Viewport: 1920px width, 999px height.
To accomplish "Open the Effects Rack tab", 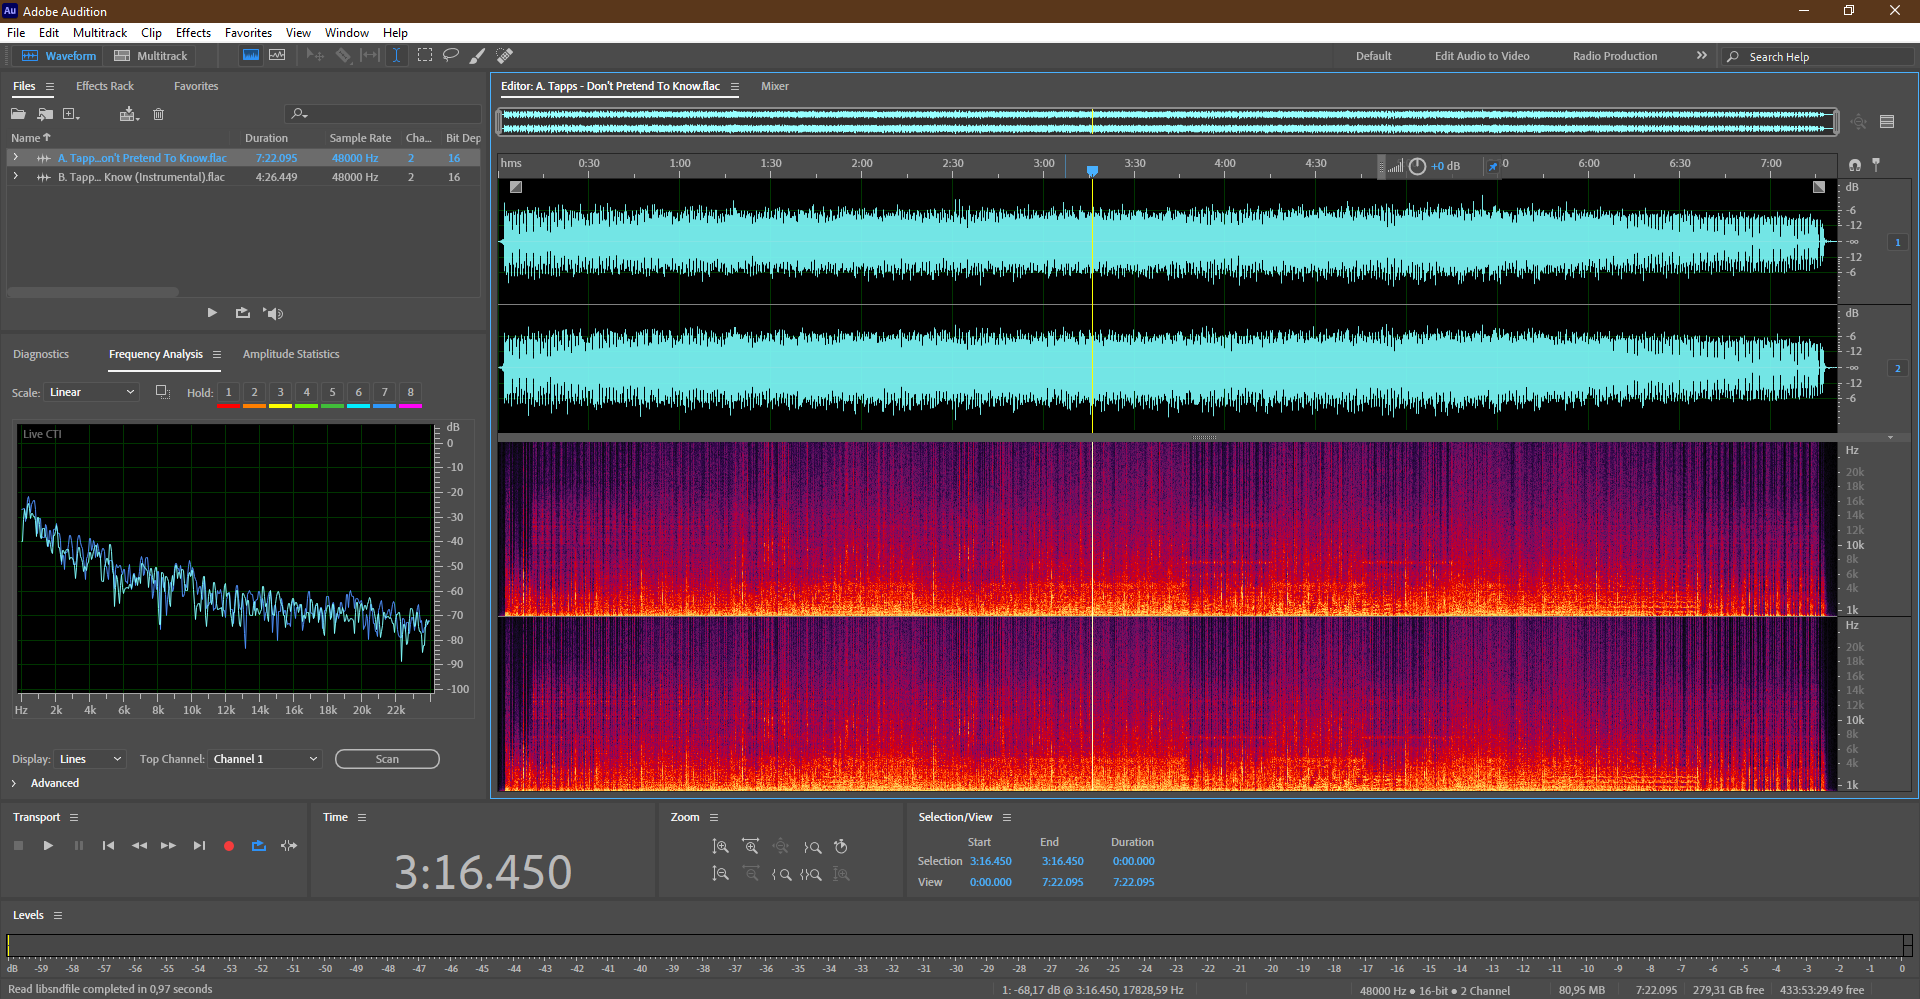I will tap(105, 86).
